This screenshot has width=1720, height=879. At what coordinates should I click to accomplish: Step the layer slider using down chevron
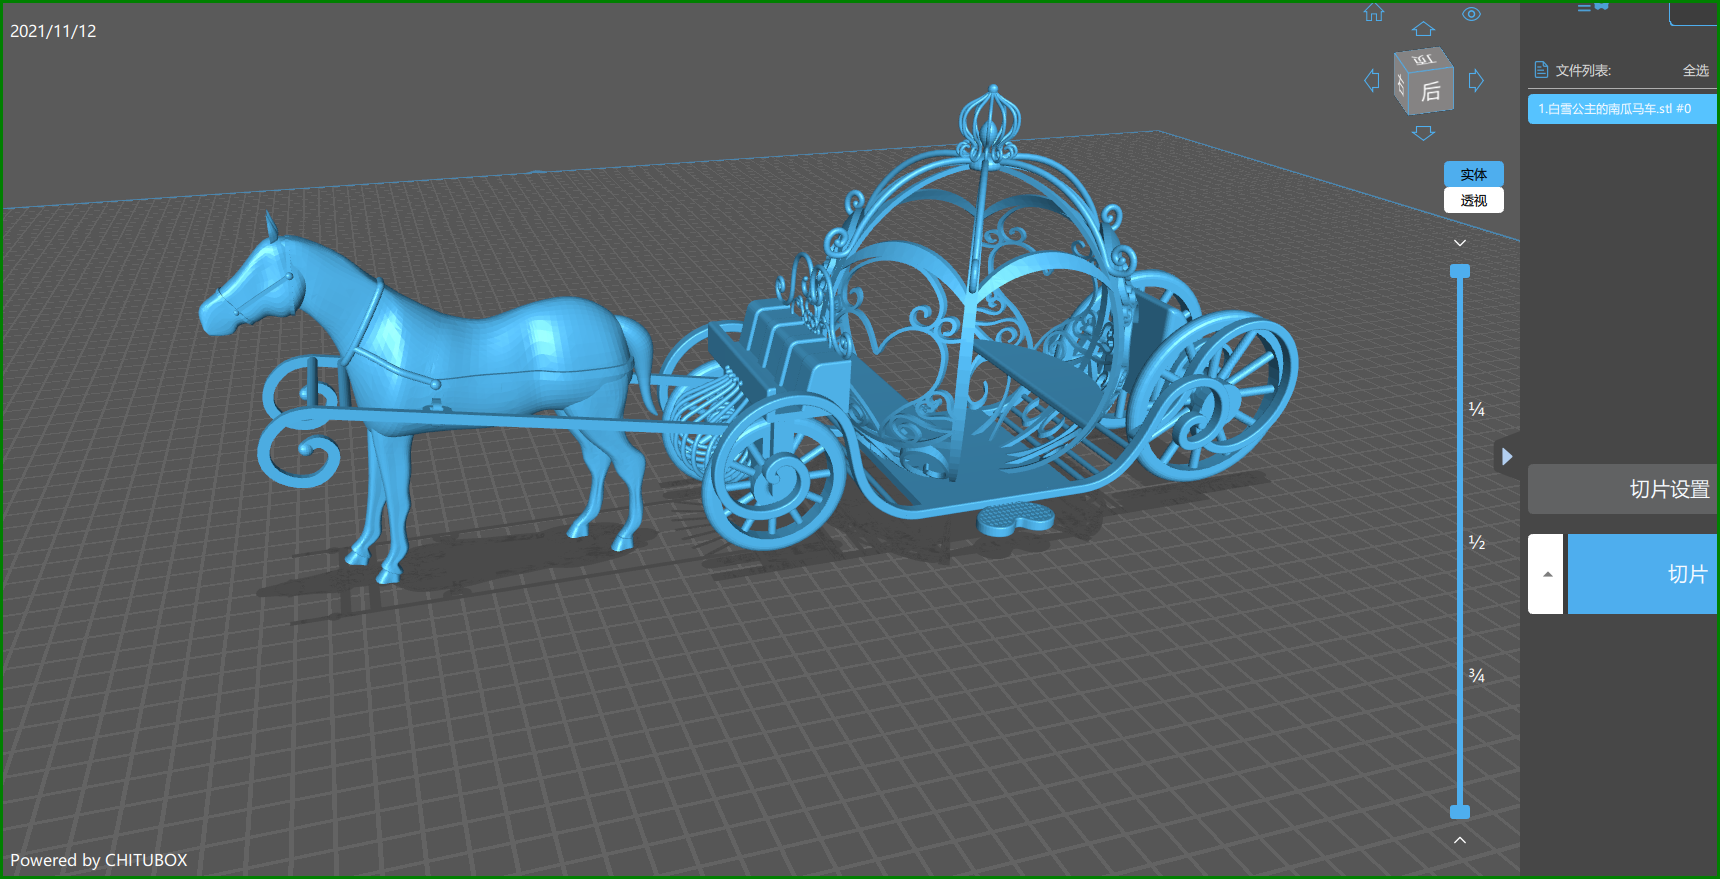tap(1460, 243)
